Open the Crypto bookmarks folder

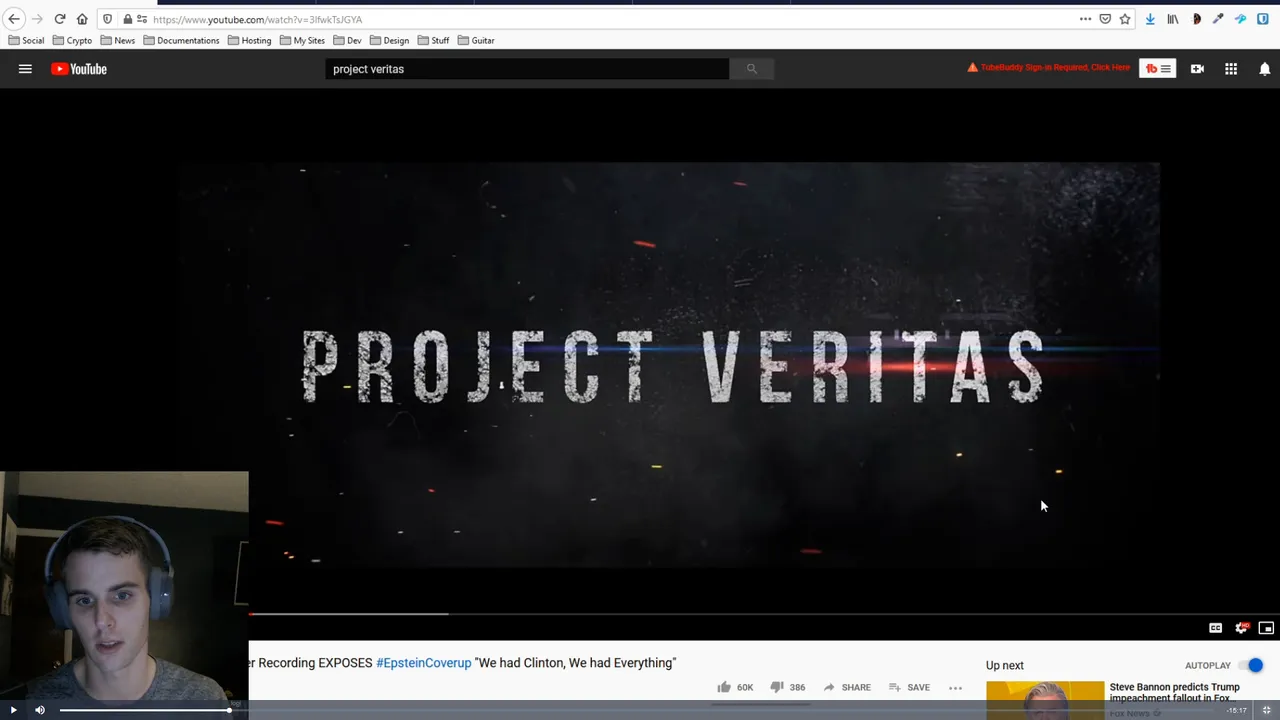pos(72,40)
